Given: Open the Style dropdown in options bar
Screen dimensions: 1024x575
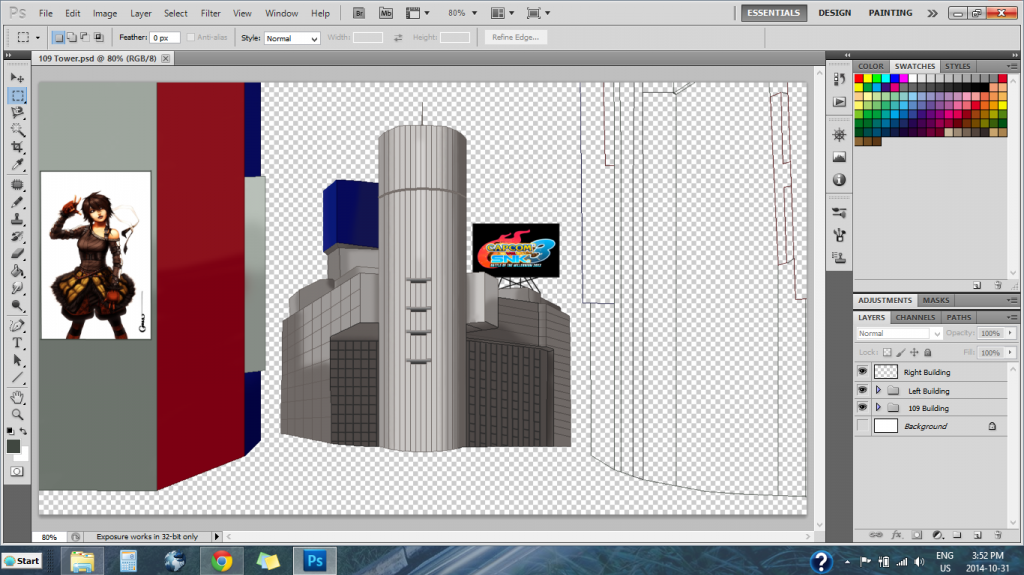Looking at the screenshot, I should click(292, 38).
